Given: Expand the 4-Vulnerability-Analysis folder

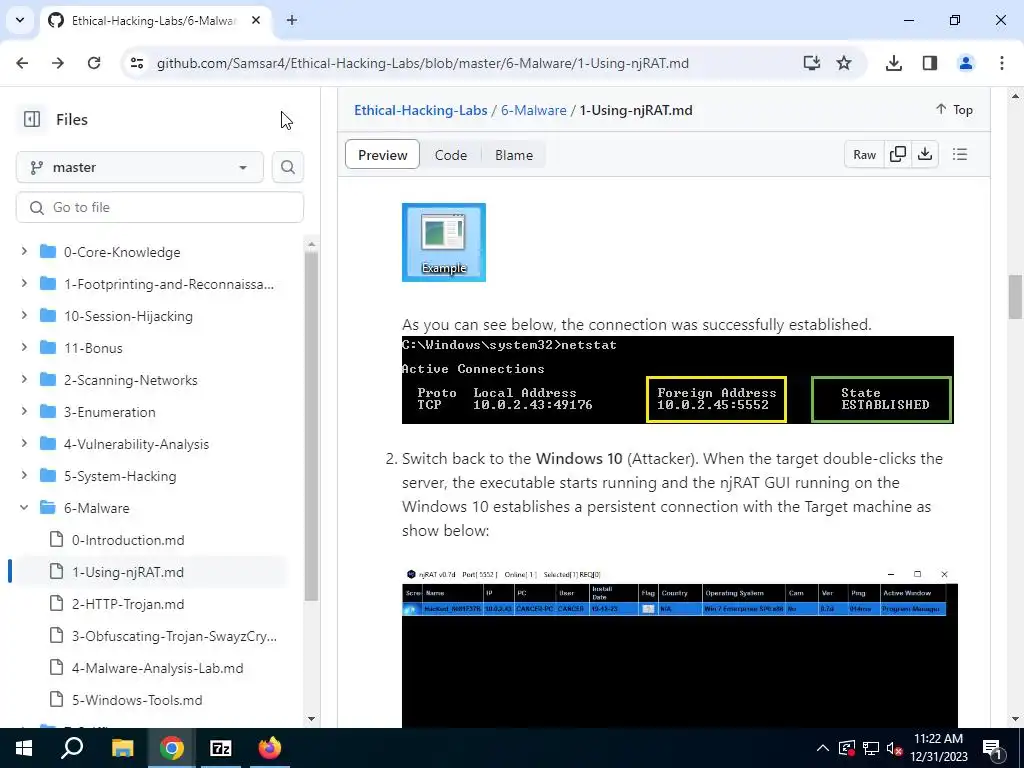Looking at the screenshot, I should point(24,443).
